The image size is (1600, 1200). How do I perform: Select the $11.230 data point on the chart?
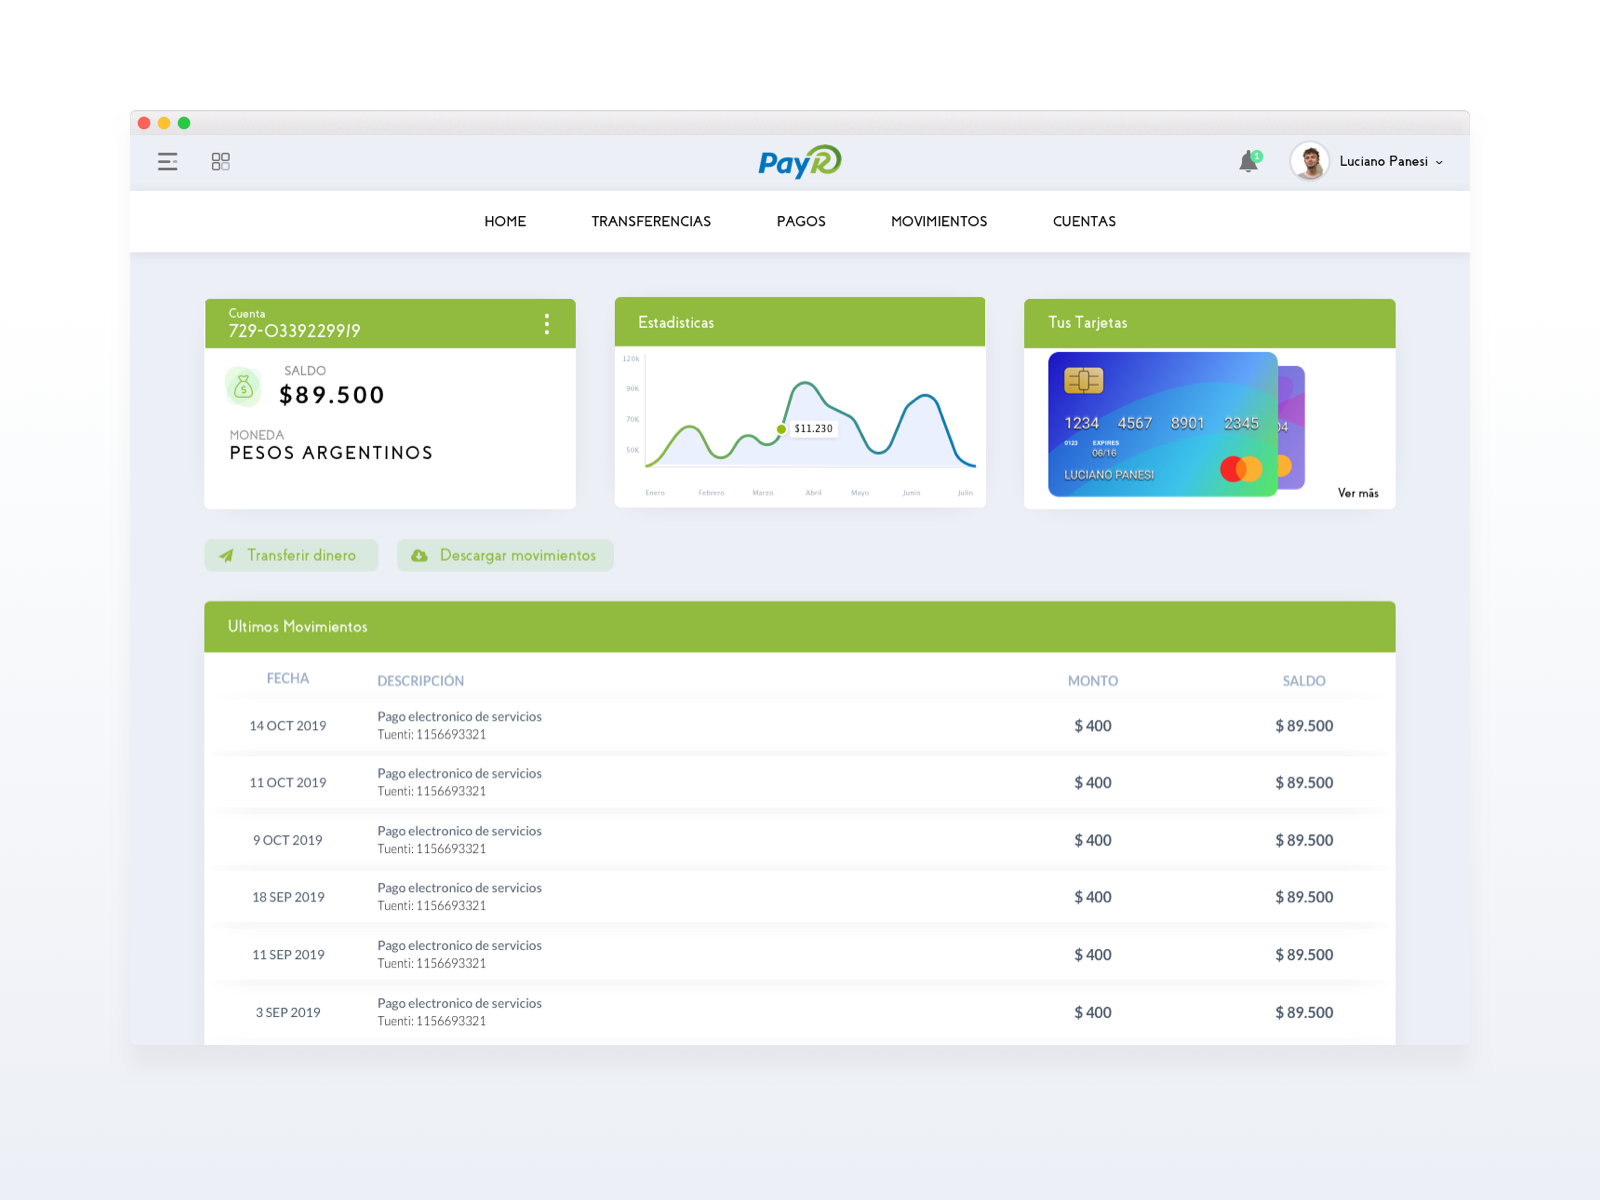[x=781, y=427]
